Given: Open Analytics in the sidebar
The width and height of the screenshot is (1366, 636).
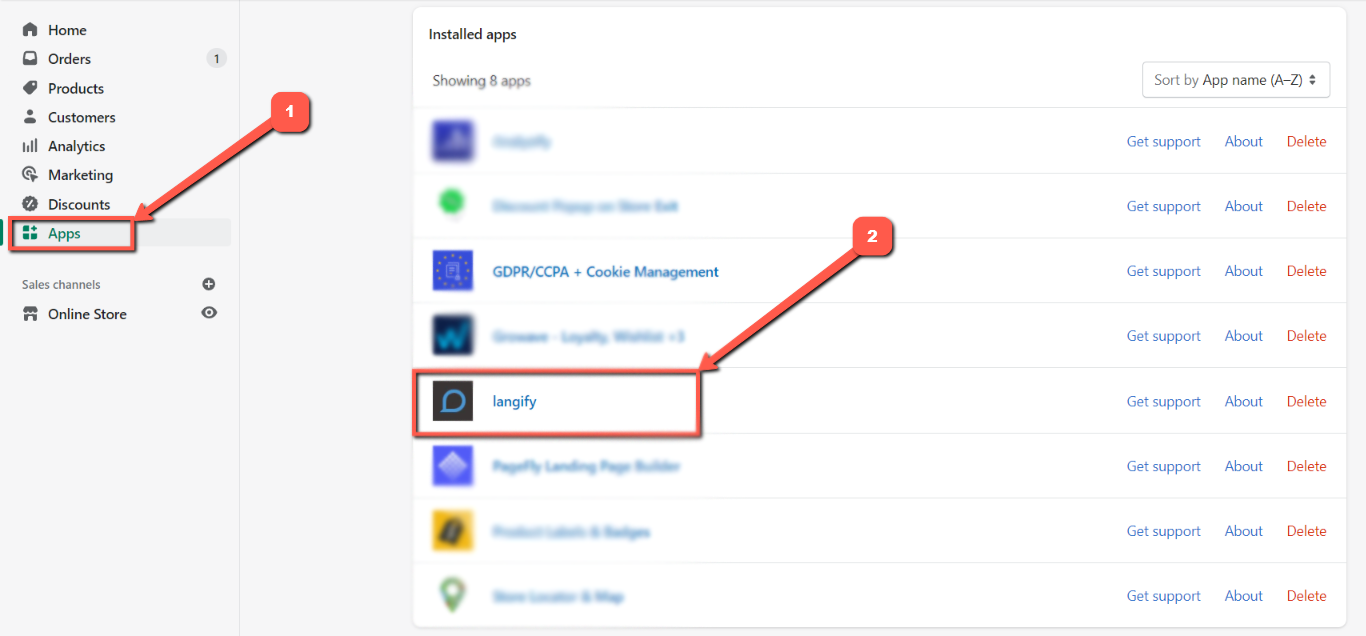Looking at the screenshot, I should click(77, 146).
